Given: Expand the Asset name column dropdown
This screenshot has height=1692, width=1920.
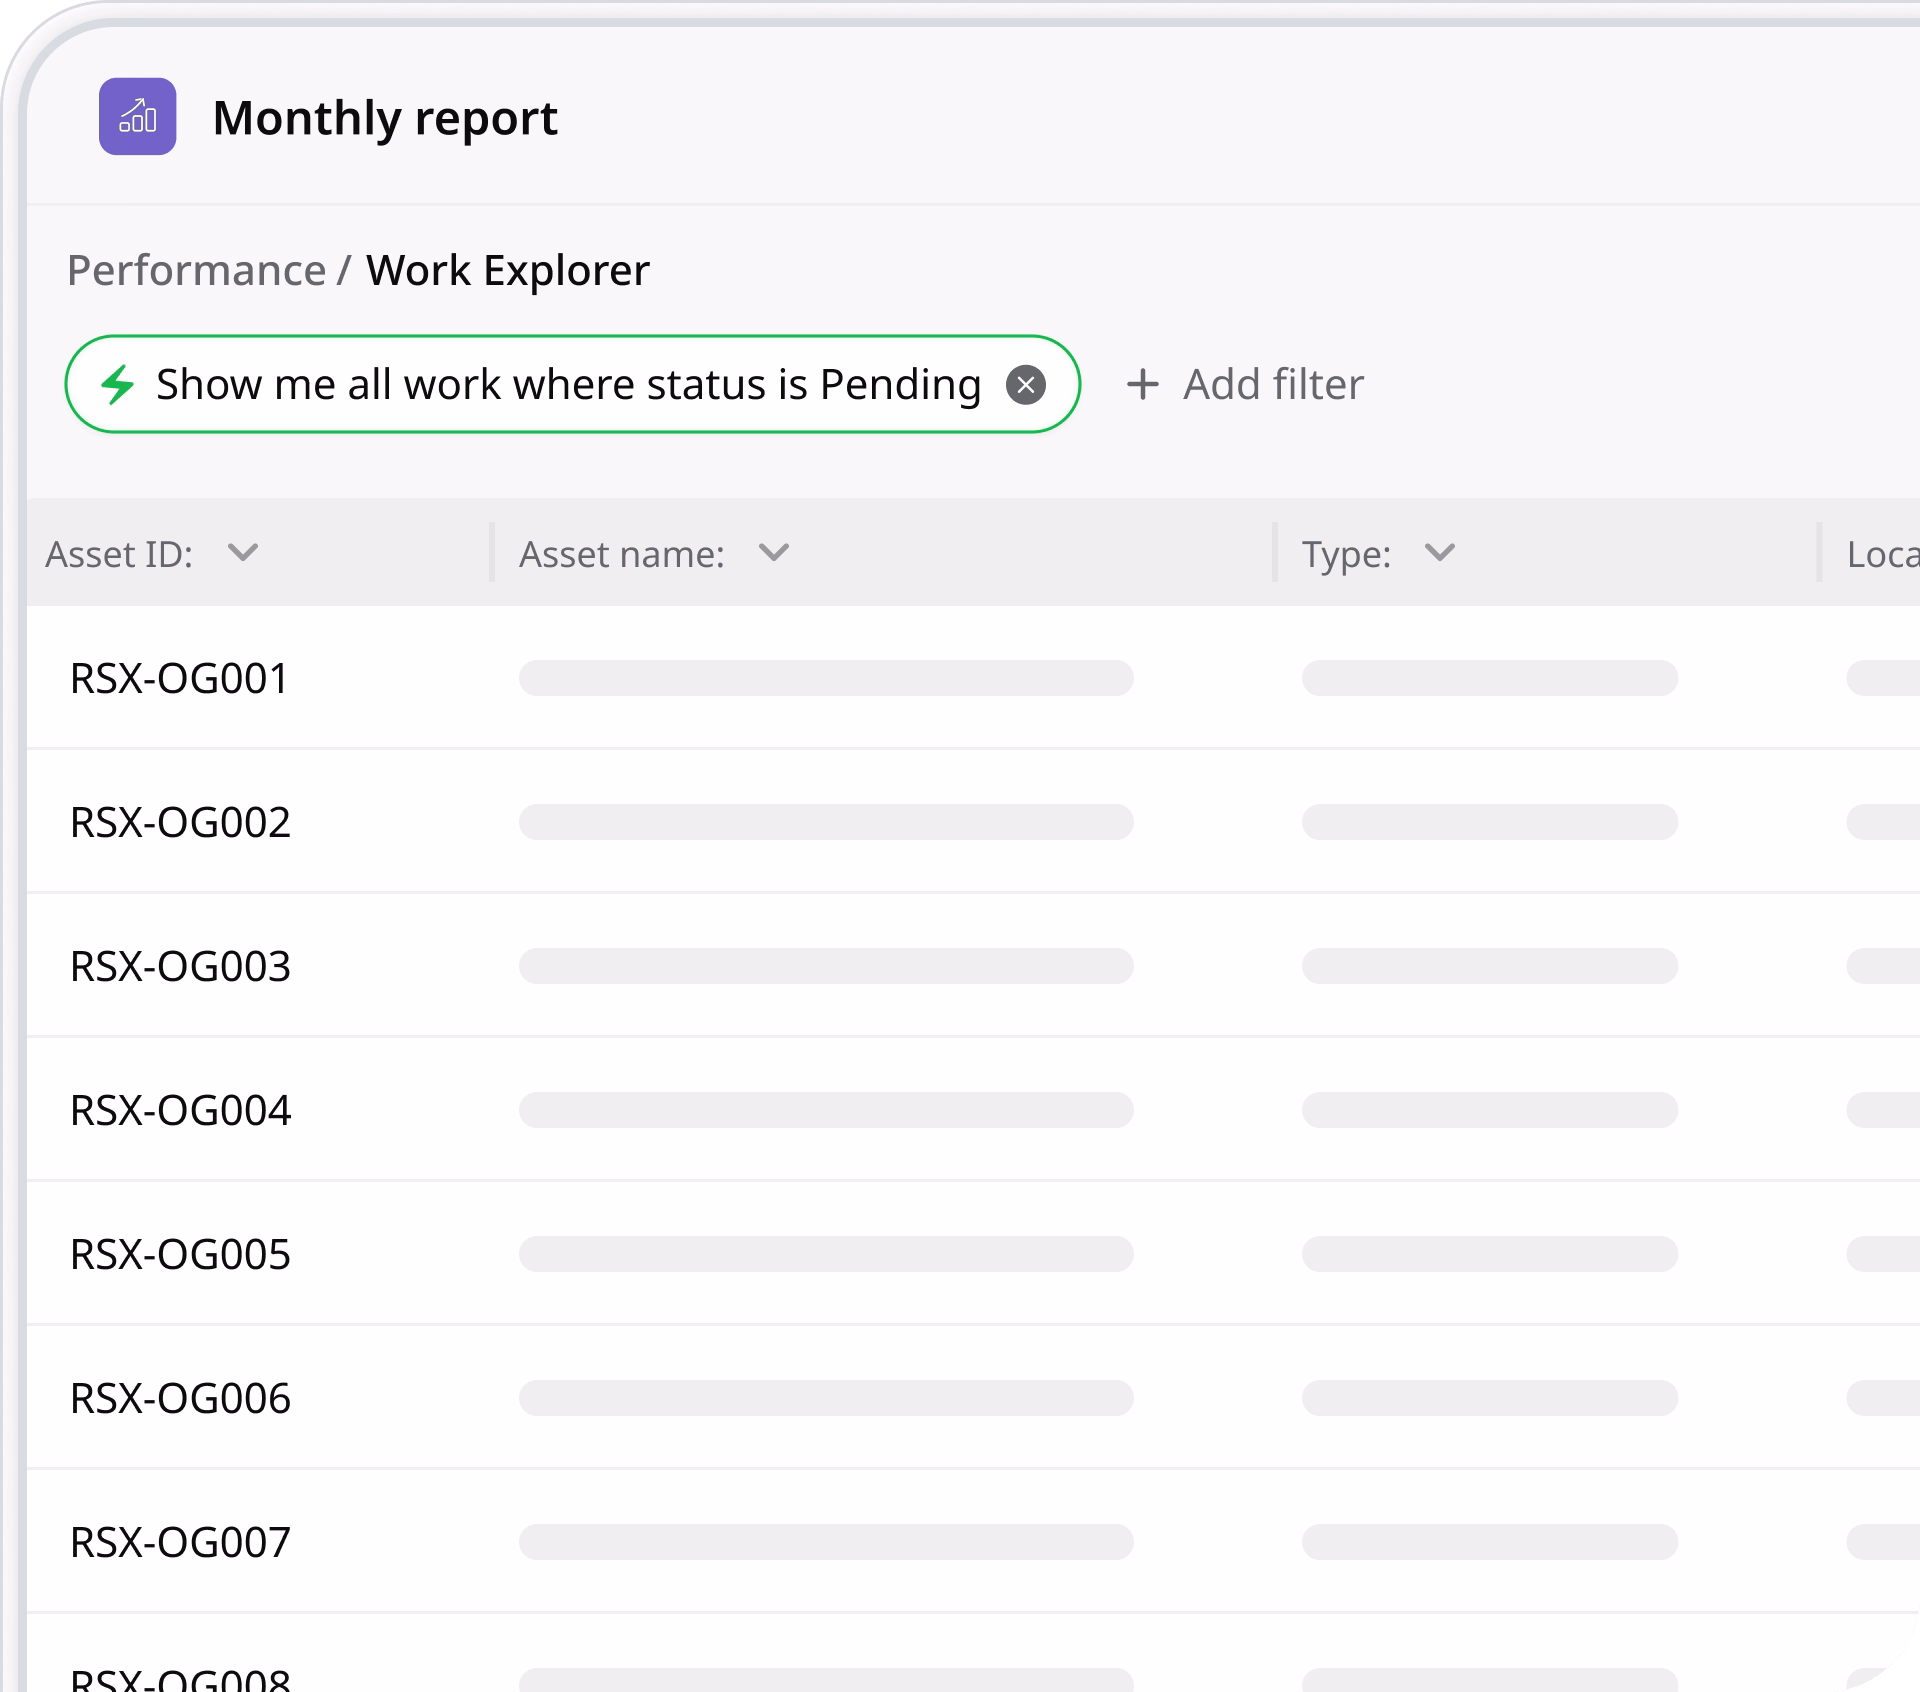Looking at the screenshot, I should click(774, 553).
